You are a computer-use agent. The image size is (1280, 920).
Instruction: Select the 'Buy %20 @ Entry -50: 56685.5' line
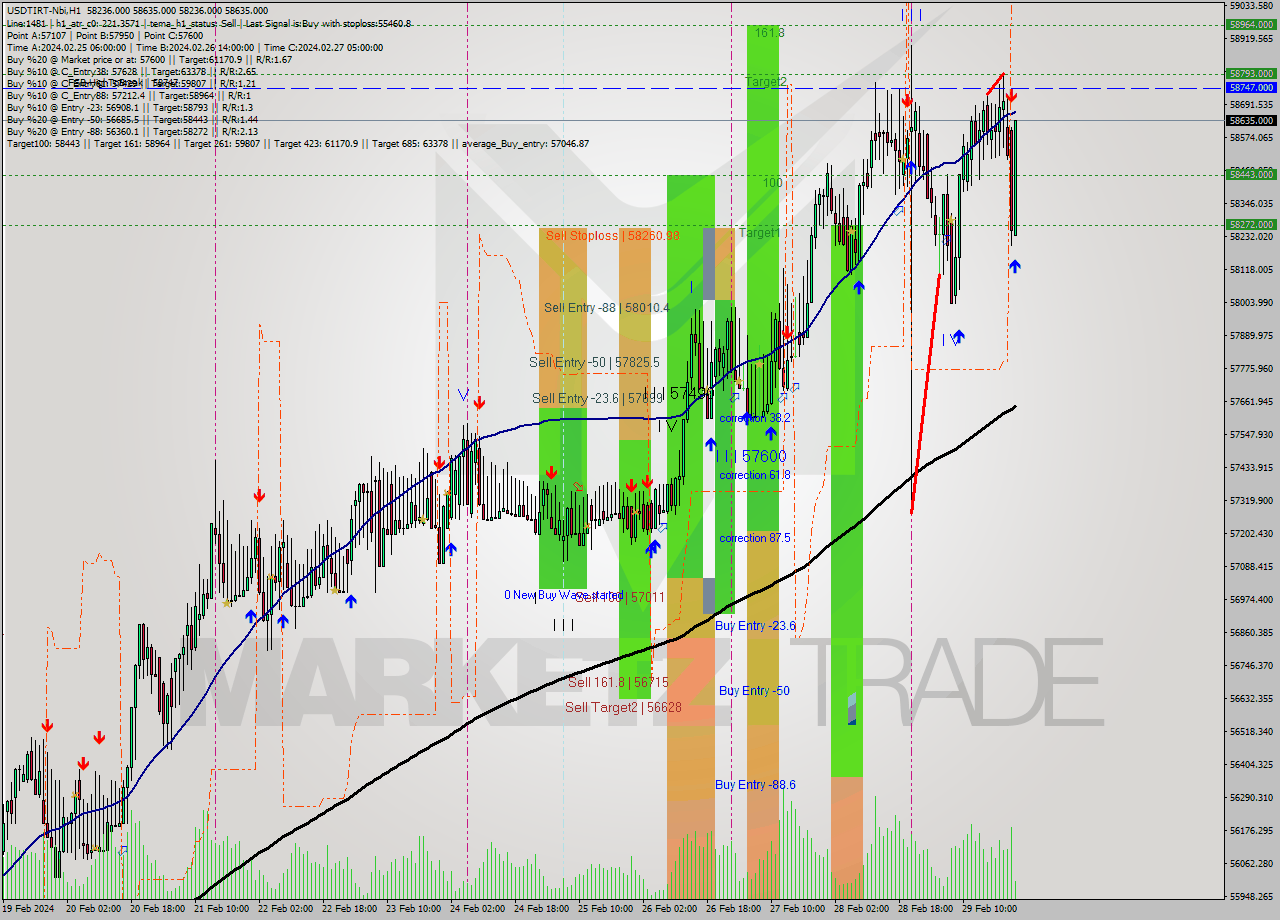click(133, 119)
